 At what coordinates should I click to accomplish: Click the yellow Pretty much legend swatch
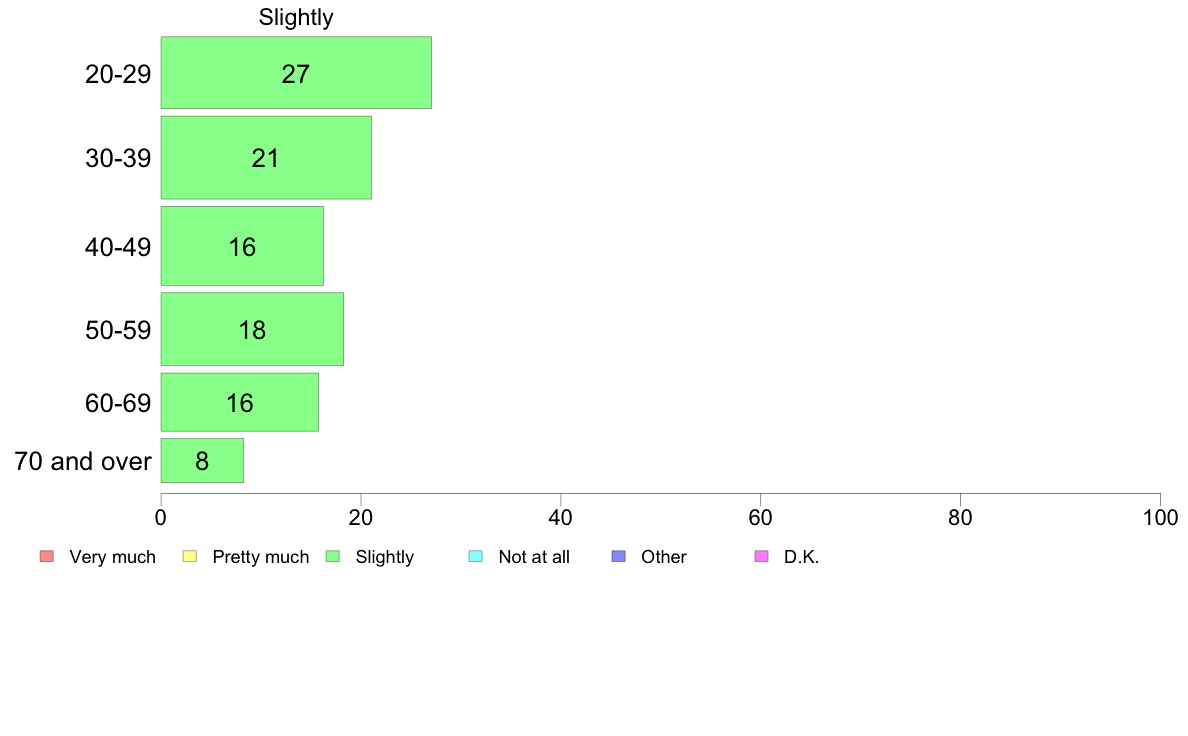(x=190, y=556)
